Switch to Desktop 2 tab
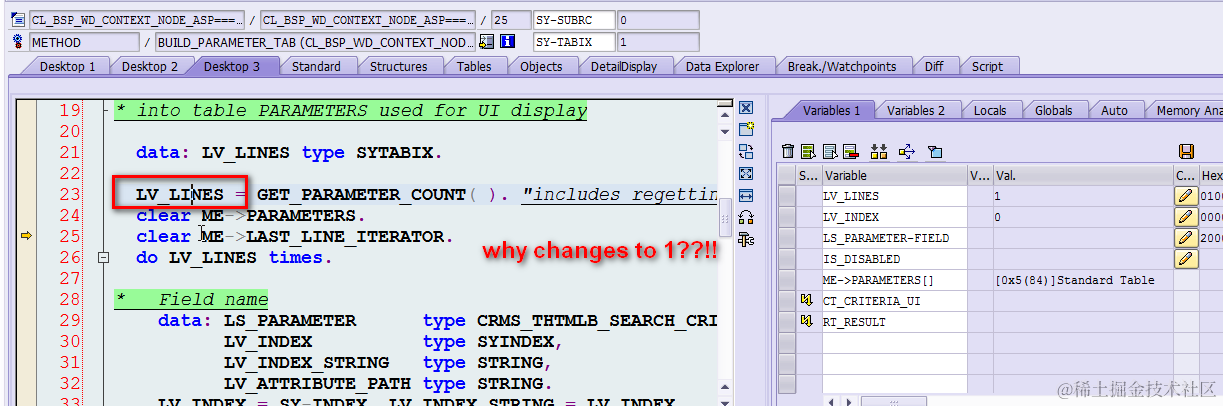 tap(150, 66)
